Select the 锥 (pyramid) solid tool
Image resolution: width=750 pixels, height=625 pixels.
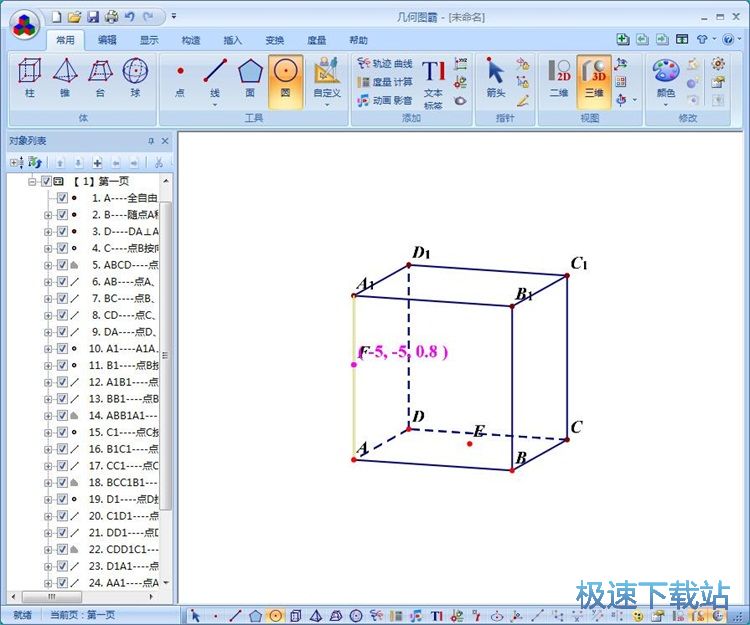[66, 77]
